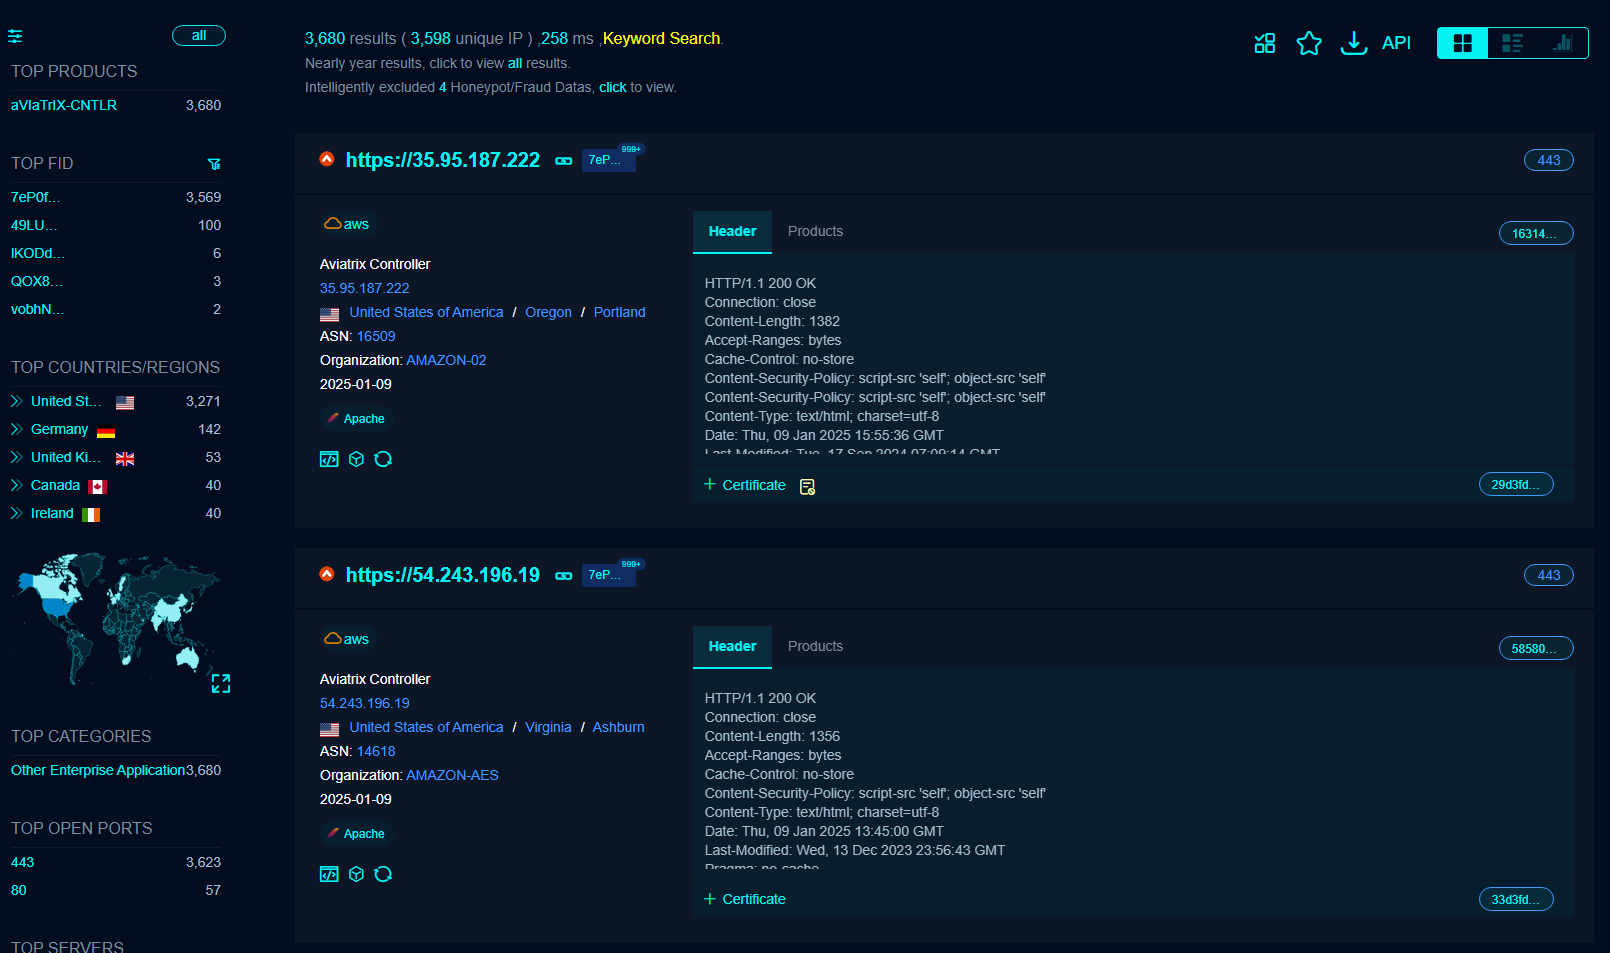The image size is (1610, 953).
Task: Toggle the 'all' pill in the sidebar
Action: pyautogui.click(x=198, y=34)
